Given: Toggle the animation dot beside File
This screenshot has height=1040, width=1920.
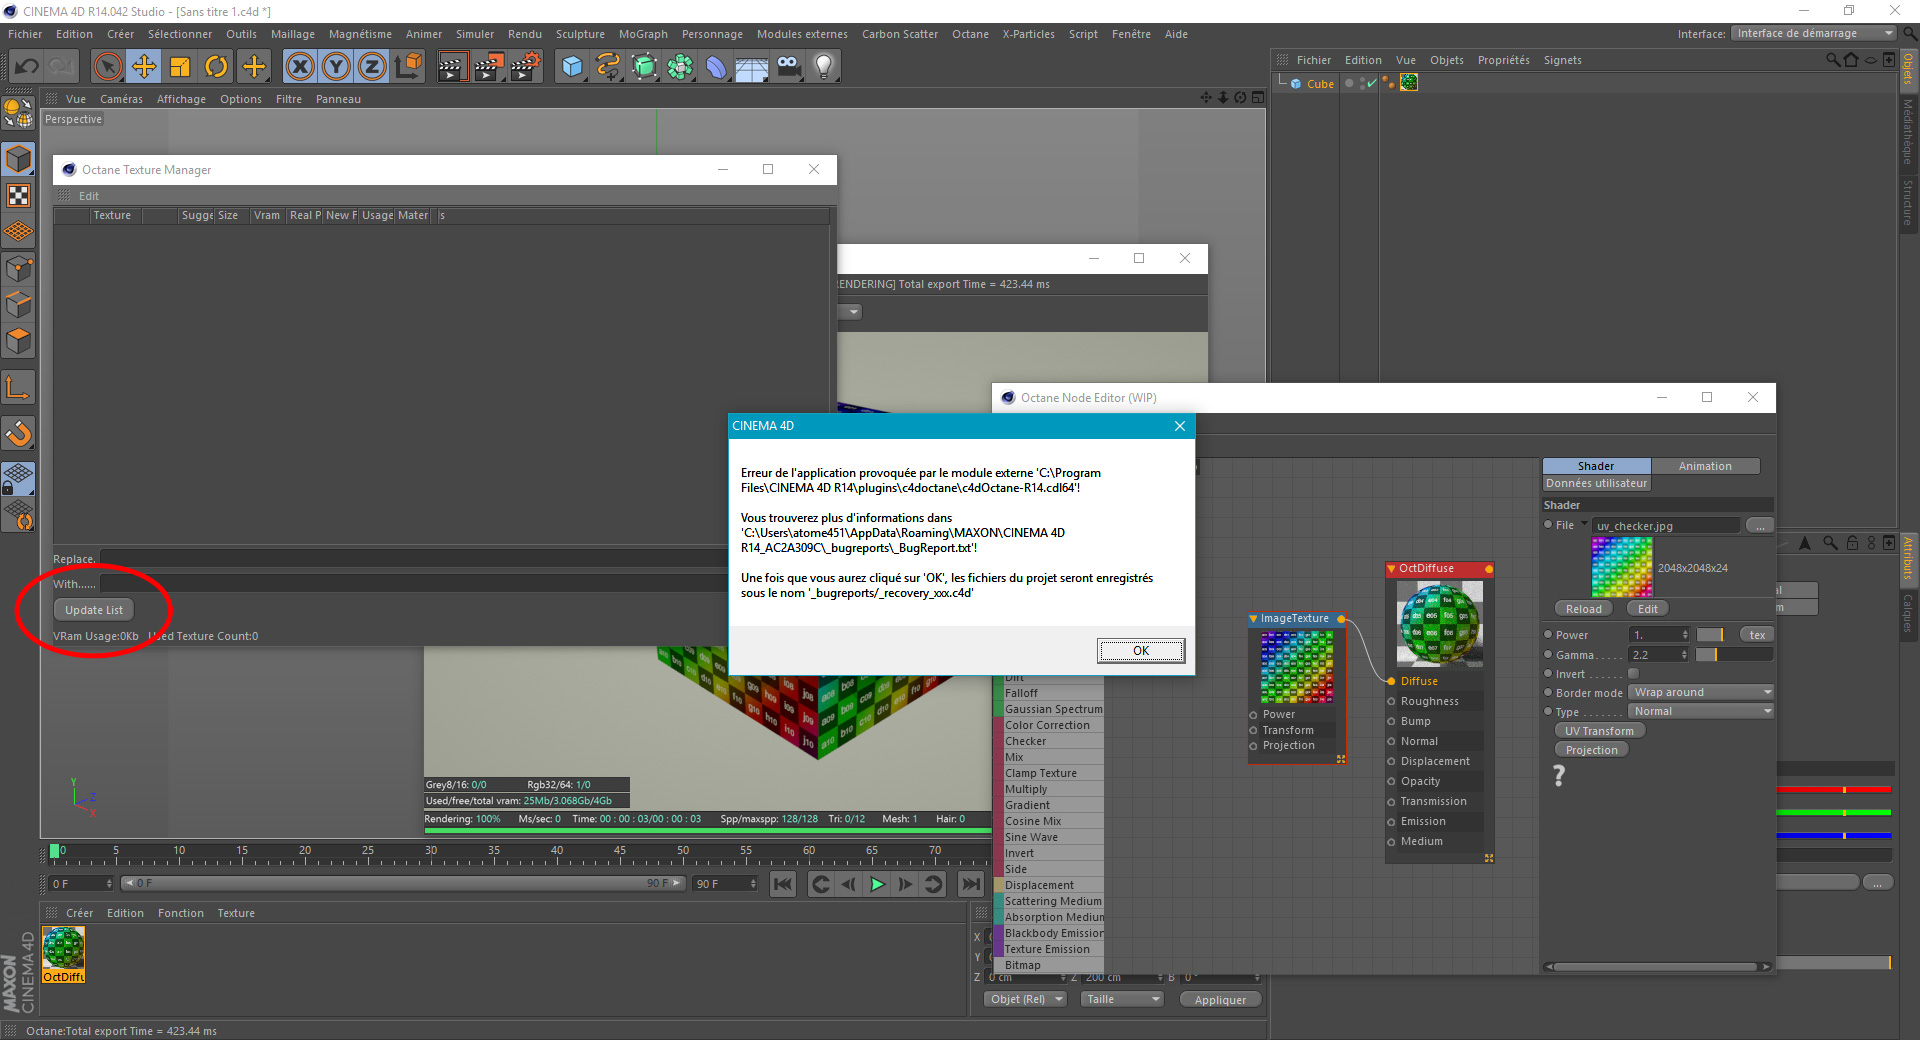Looking at the screenshot, I should click(1548, 525).
